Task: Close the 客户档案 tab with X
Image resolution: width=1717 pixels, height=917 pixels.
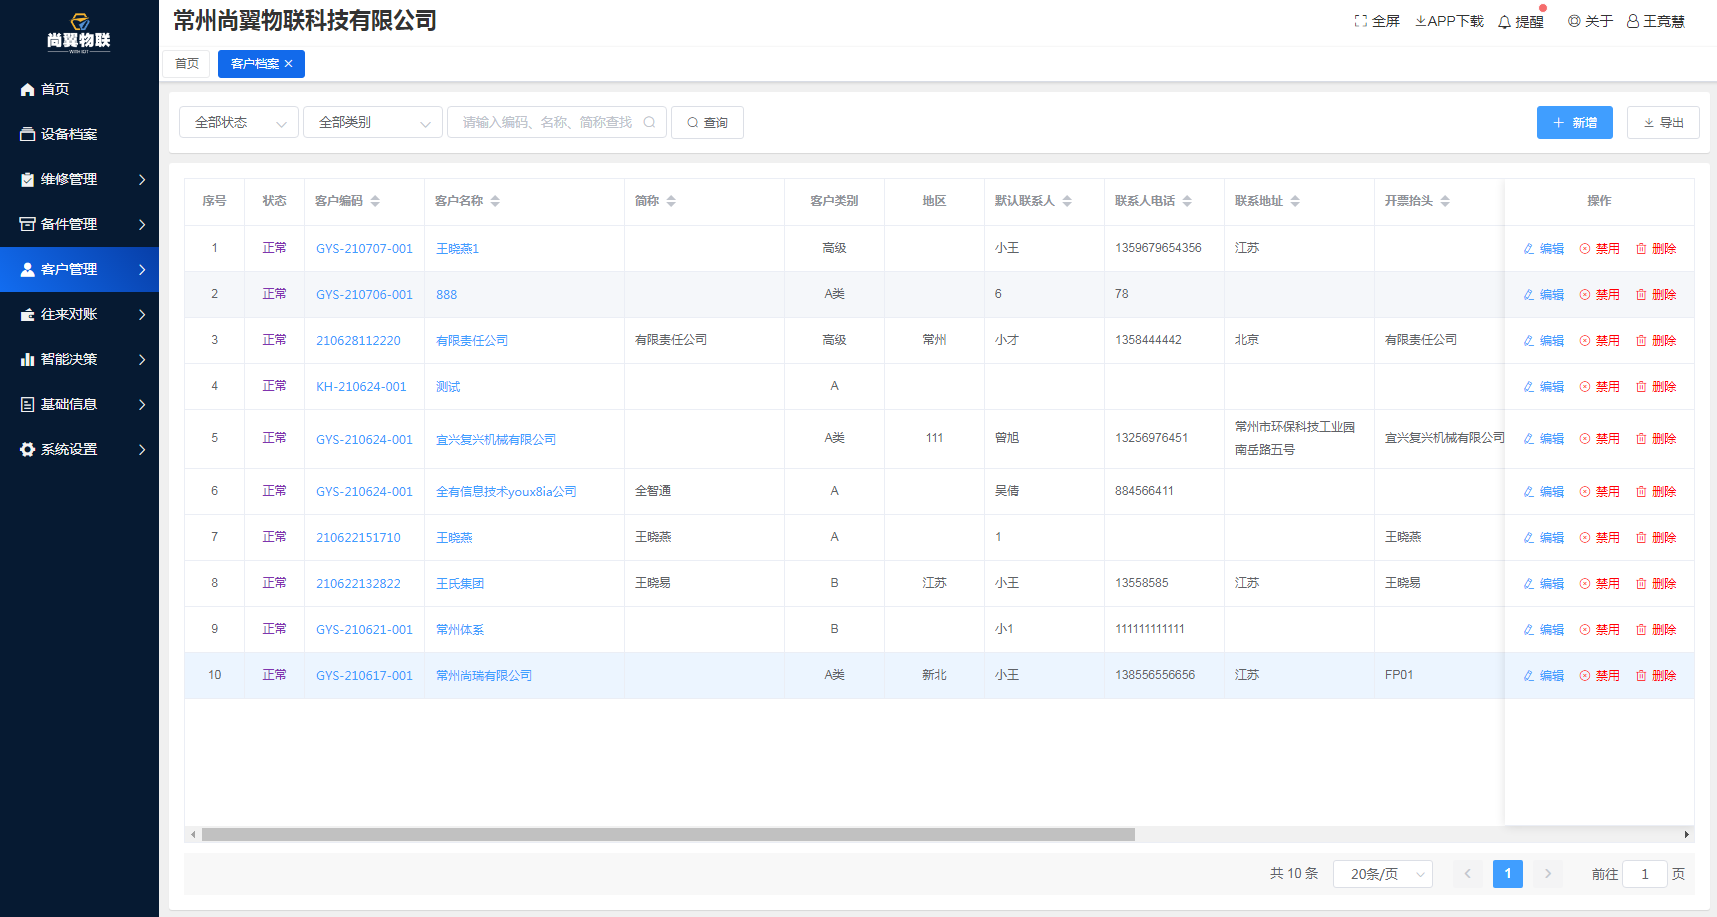Action: [x=289, y=64]
